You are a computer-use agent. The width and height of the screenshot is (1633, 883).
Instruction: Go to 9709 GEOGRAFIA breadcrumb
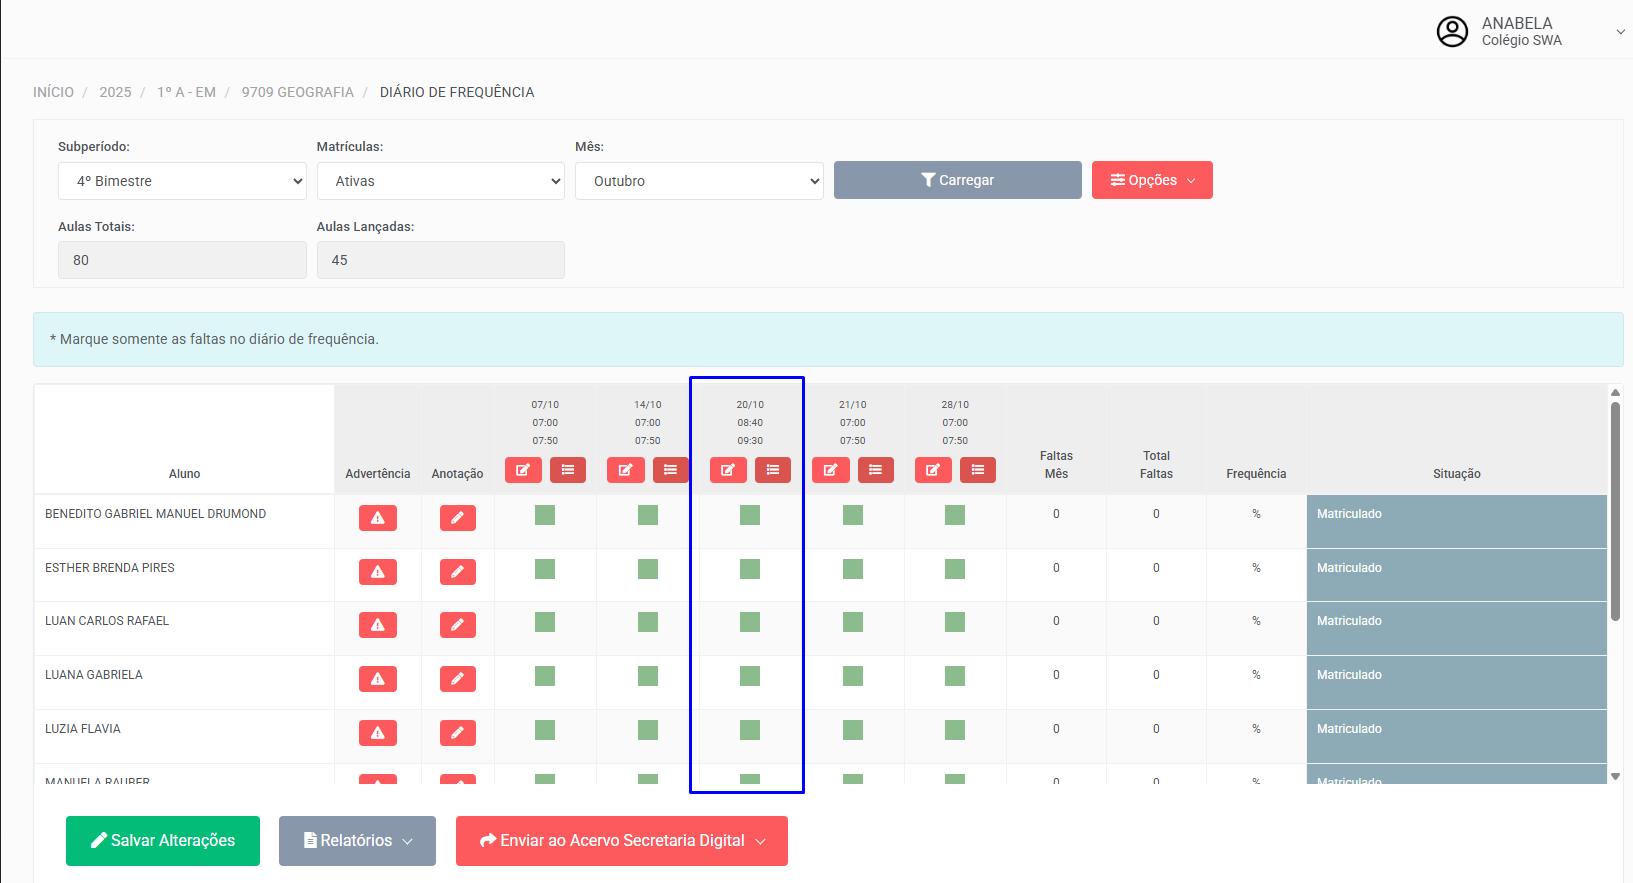pyautogui.click(x=298, y=92)
